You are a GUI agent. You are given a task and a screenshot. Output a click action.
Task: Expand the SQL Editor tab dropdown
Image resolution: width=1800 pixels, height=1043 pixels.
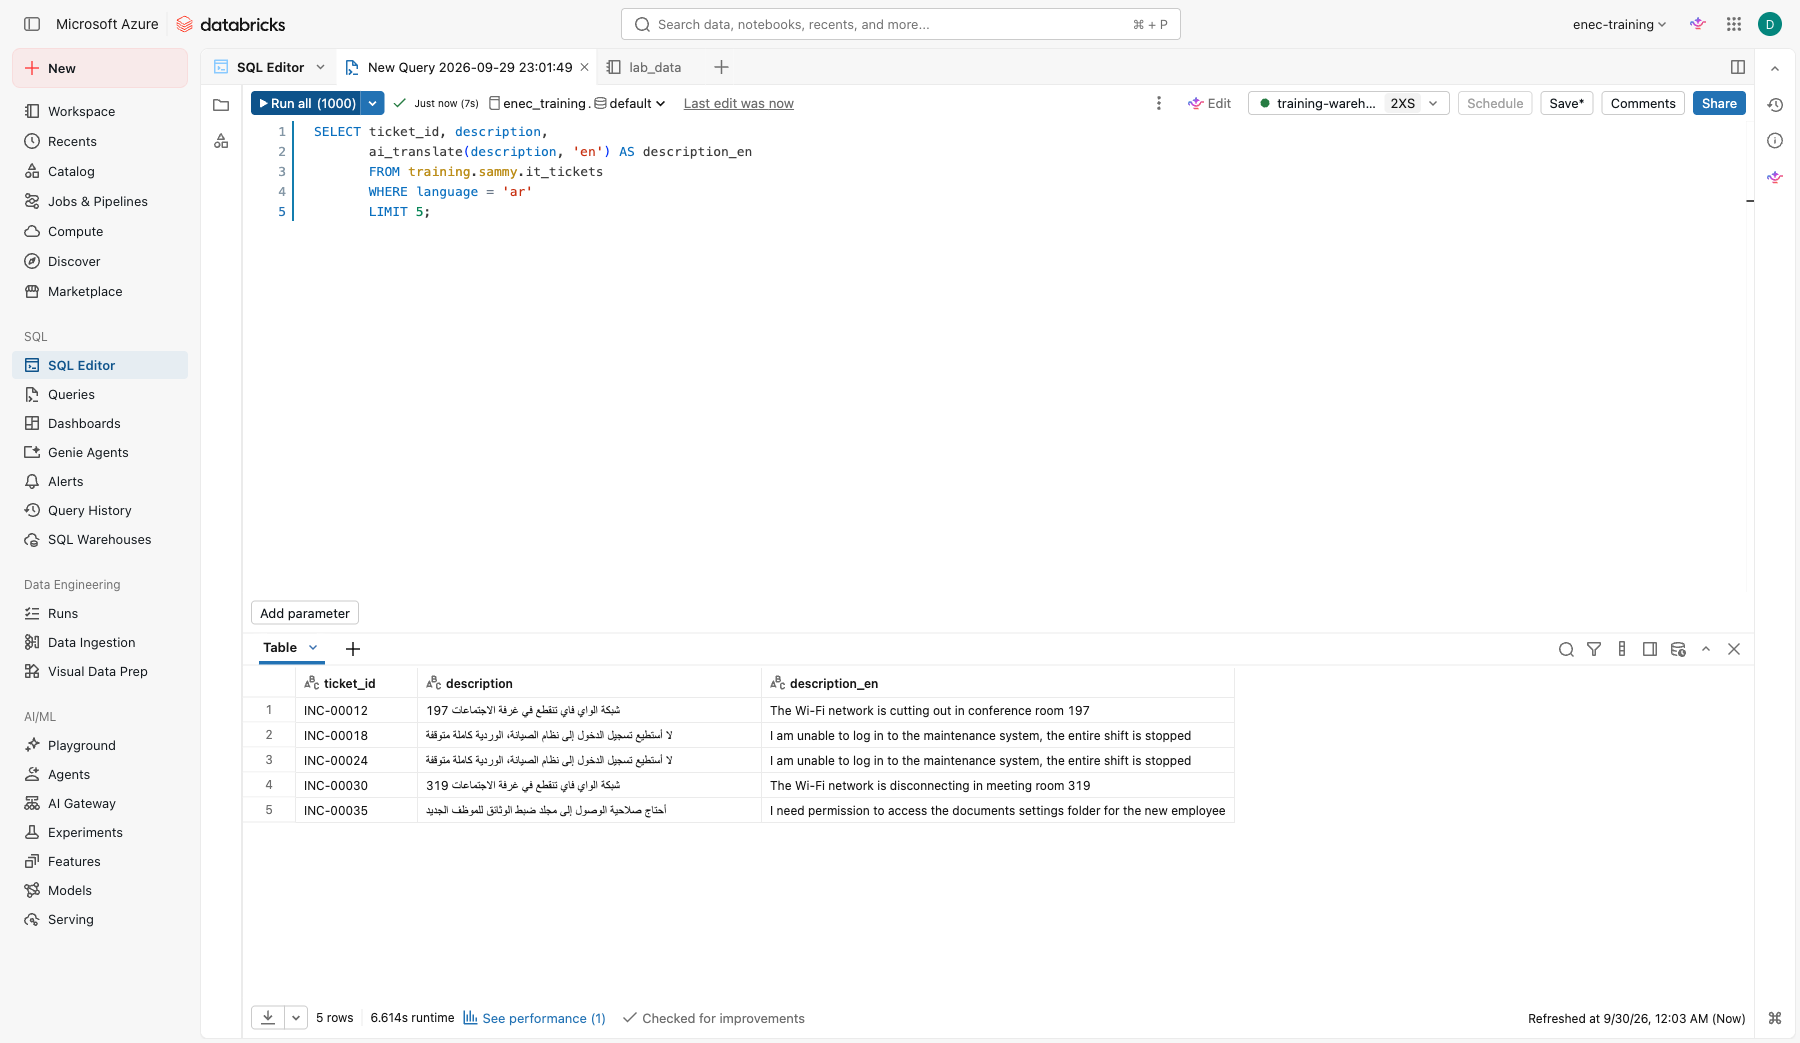tap(320, 67)
